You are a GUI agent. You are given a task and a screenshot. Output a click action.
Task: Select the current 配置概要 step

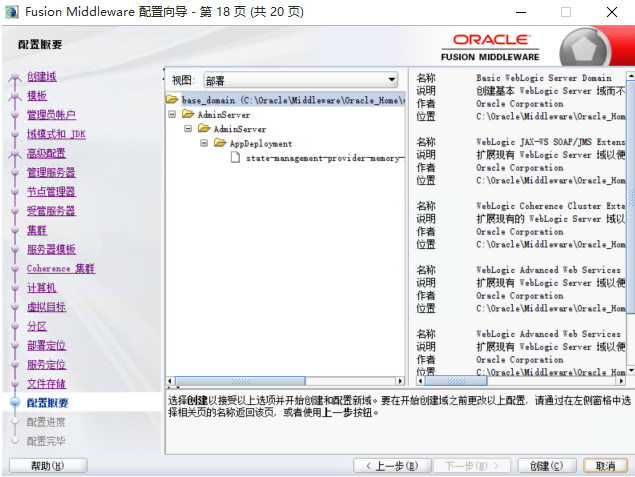tap(47, 403)
